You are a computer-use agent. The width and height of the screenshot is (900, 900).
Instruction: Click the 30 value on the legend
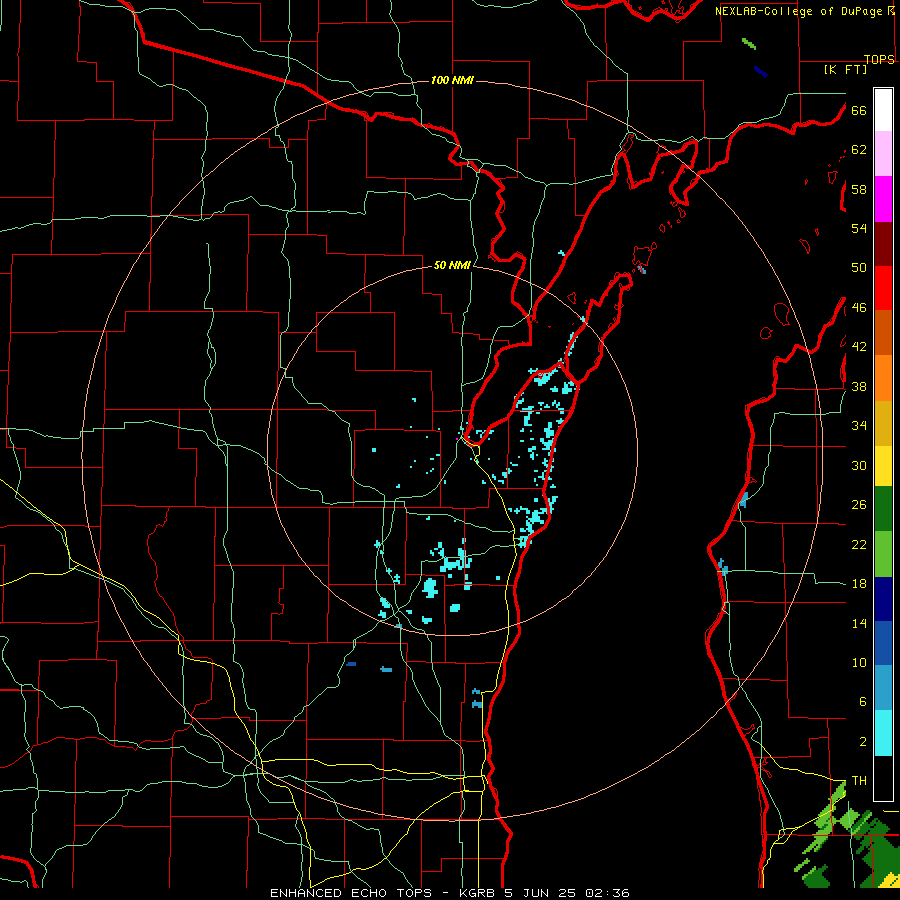[859, 465]
